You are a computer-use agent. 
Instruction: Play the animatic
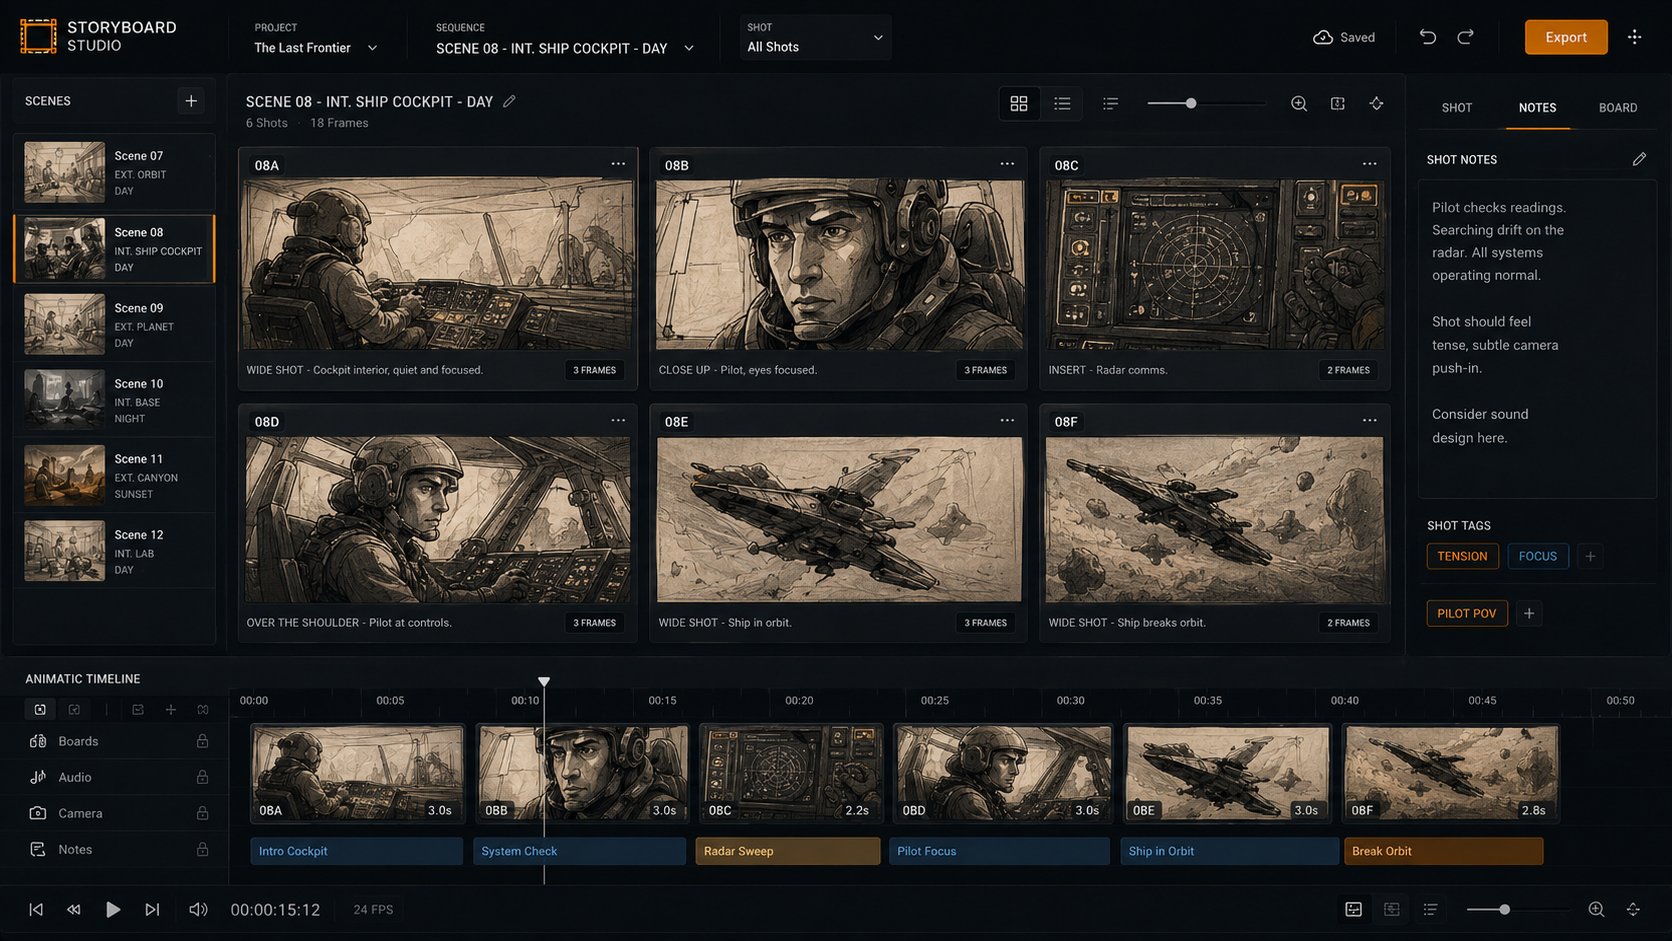coord(113,909)
